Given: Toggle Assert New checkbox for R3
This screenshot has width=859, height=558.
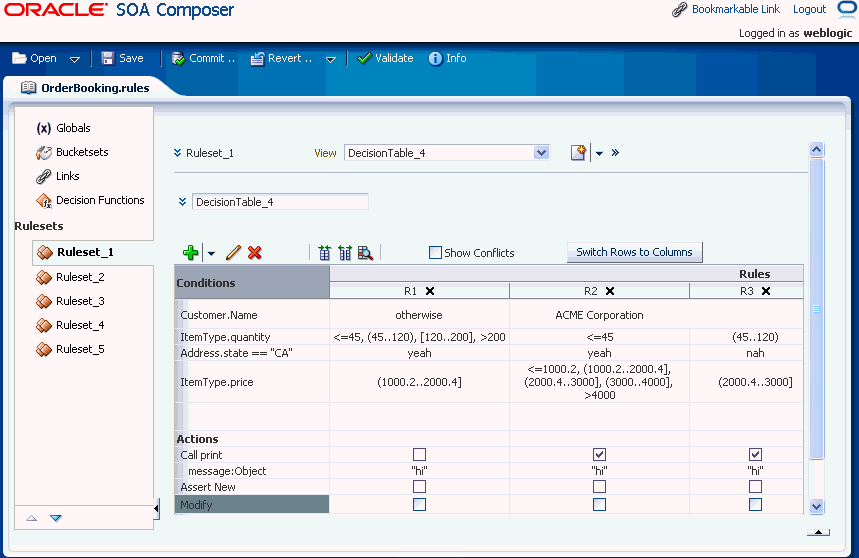Looking at the screenshot, I should [x=755, y=487].
